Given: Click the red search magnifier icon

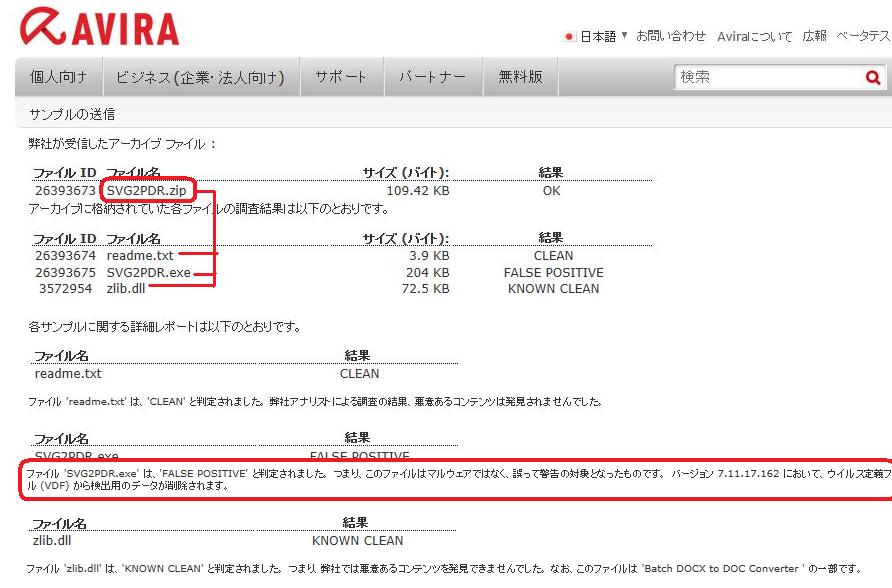Looking at the screenshot, I should click(x=873, y=77).
